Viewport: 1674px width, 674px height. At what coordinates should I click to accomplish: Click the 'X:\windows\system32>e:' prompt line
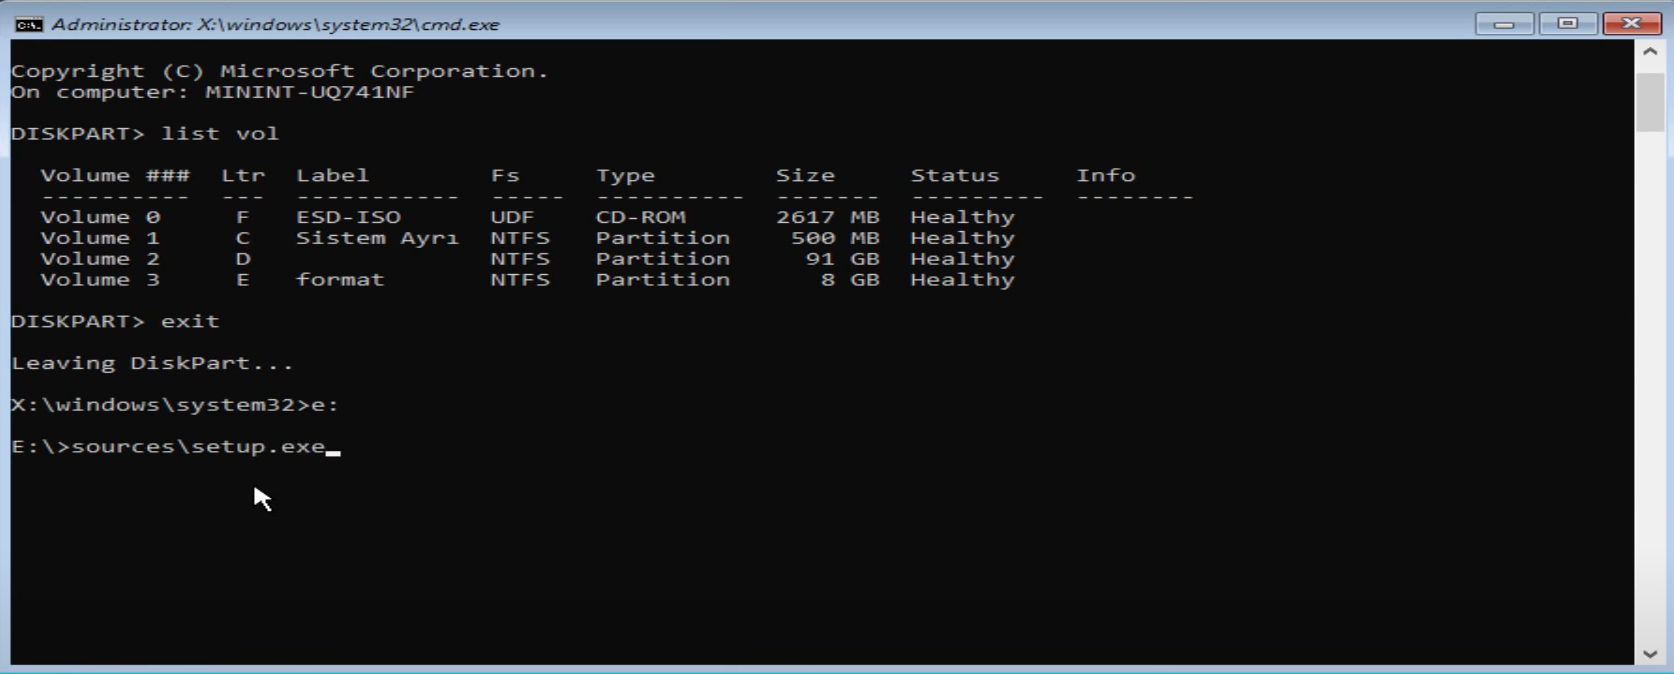(175, 405)
